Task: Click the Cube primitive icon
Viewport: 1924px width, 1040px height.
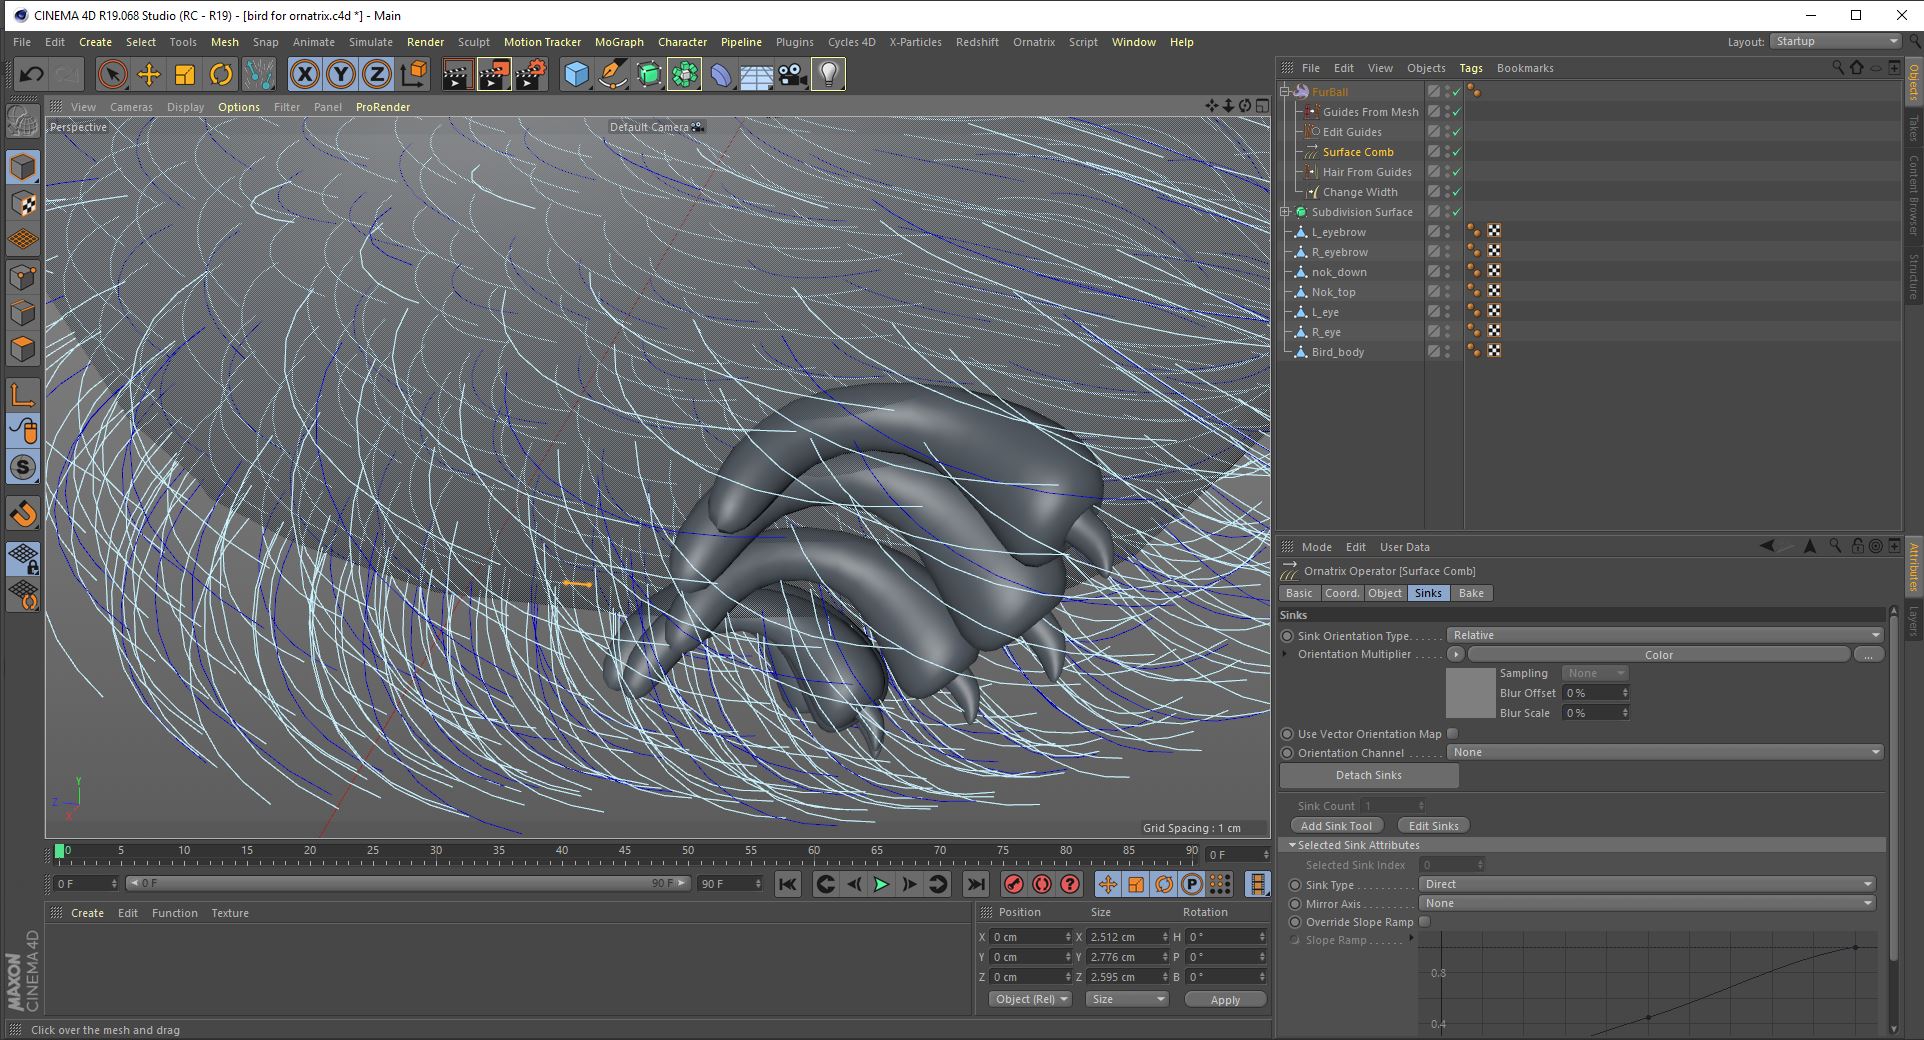Action: [576, 74]
